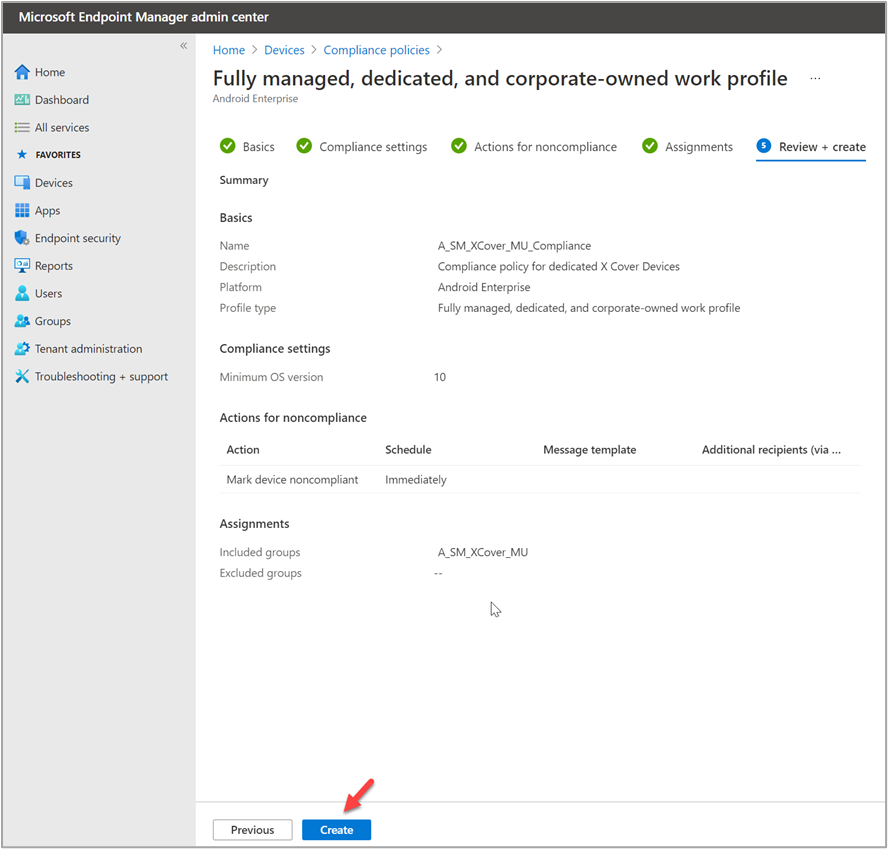Click the Previous button
Viewport: 888px width, 849px height.
(253, 830)
